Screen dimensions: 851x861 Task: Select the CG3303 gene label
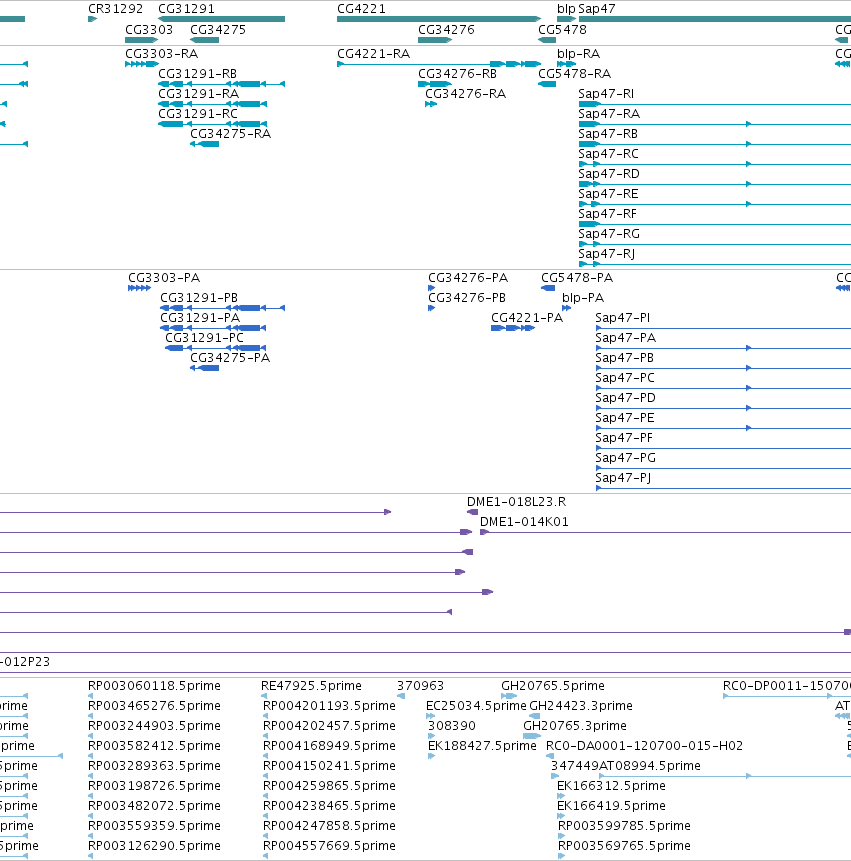(x=149, y=30)
